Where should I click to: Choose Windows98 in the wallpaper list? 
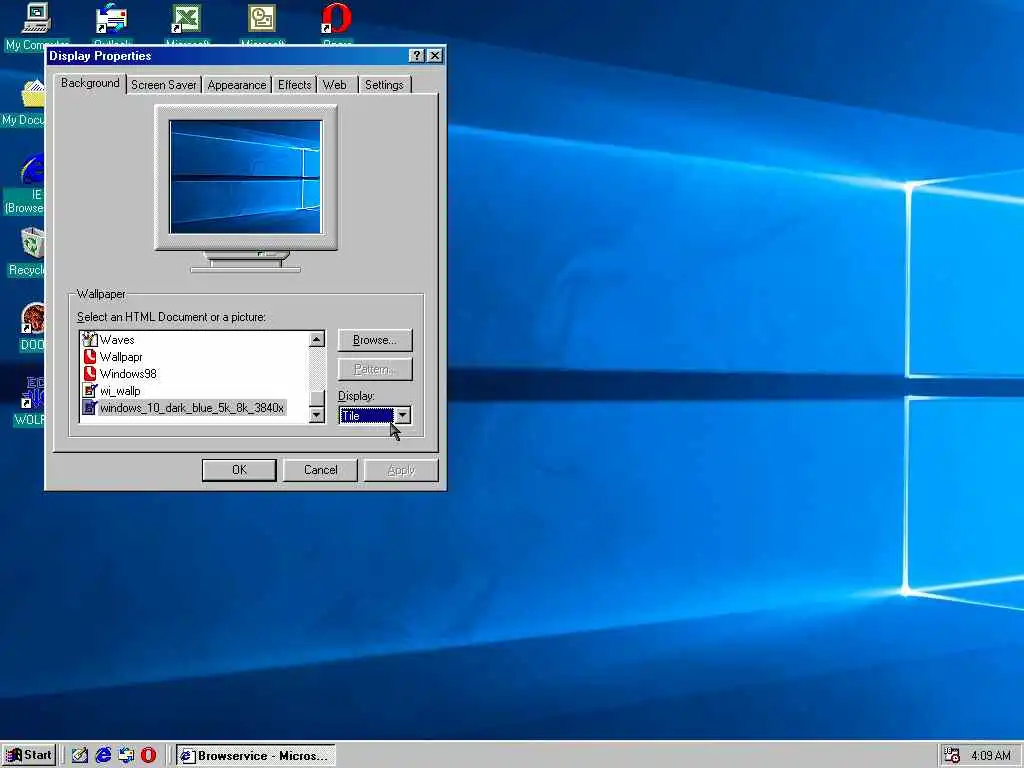pyautogui.click(x=128, y=374)
